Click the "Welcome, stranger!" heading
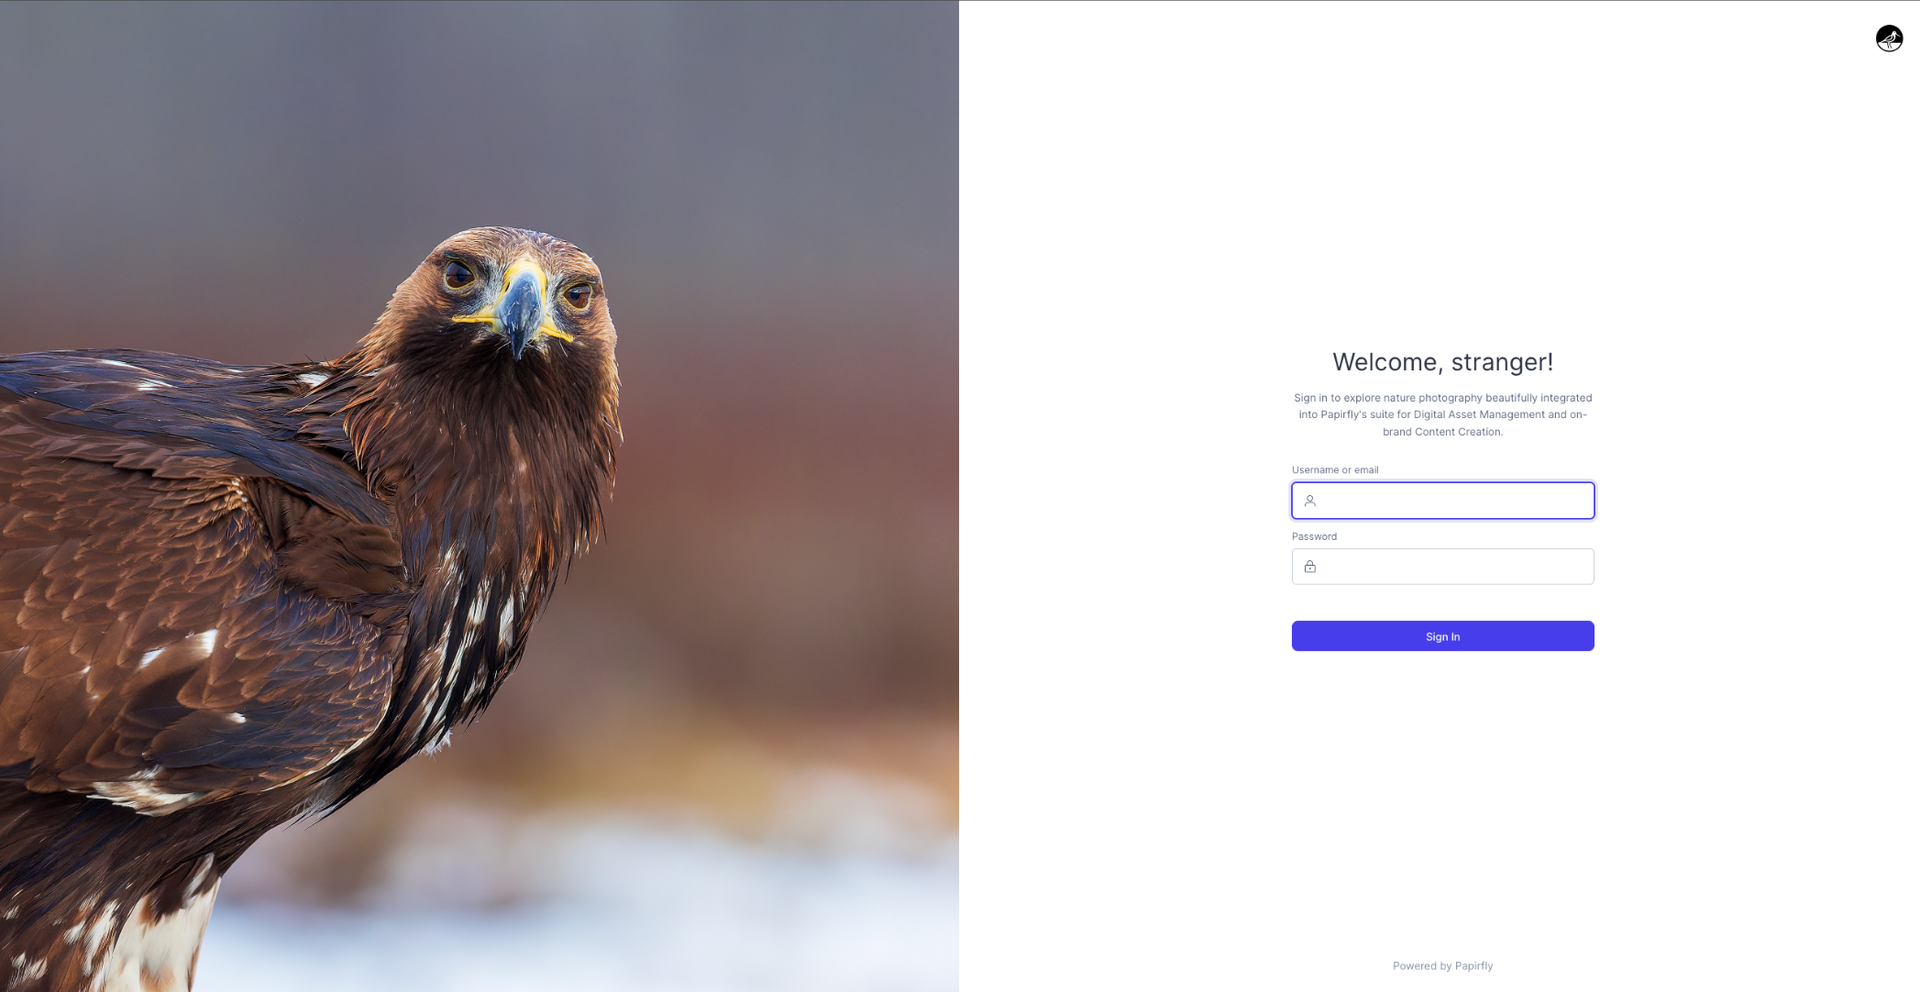 (x=1443, y=362)
